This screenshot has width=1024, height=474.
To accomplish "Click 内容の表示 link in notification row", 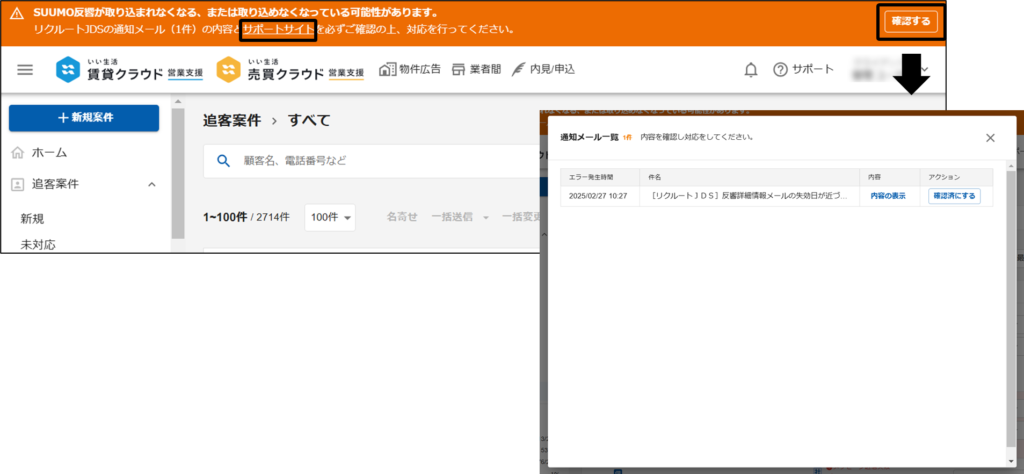I will 888,196.
